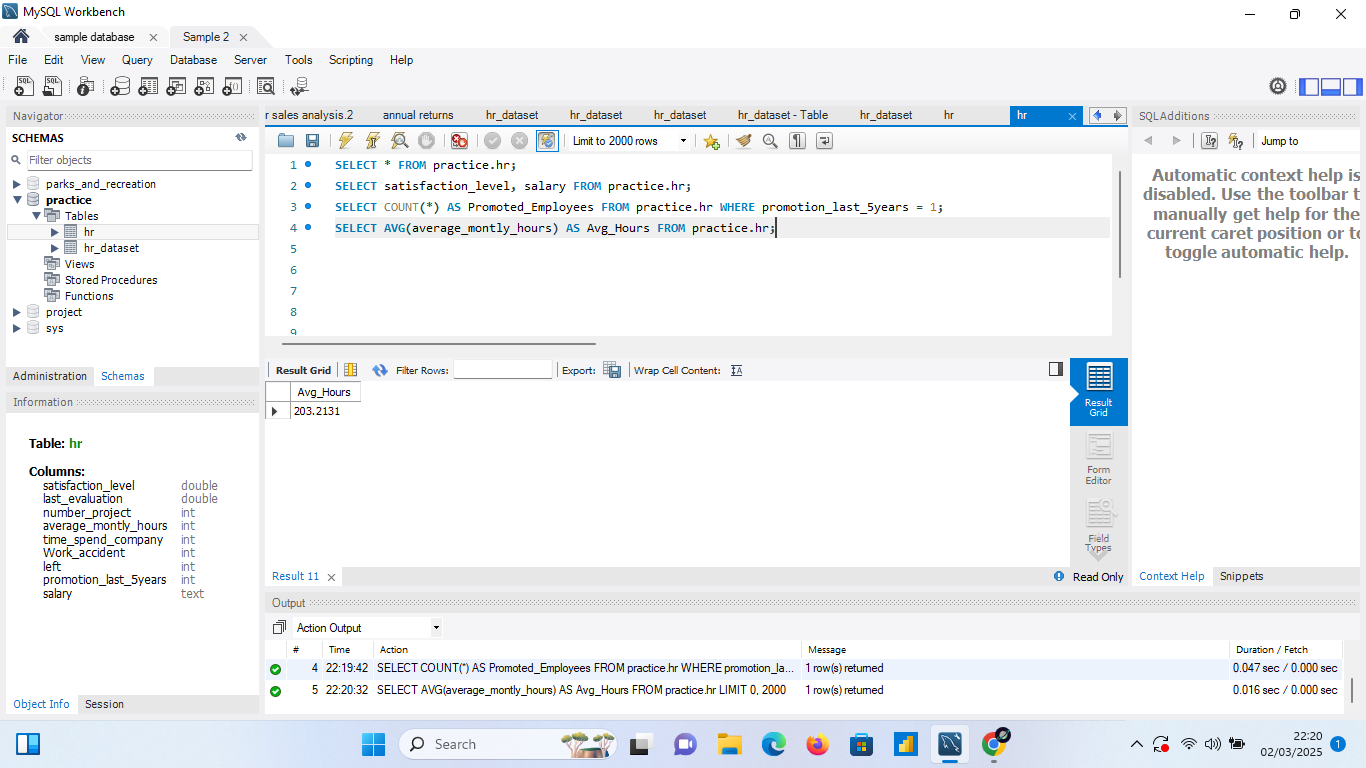Commit the transaction check icon
1366x768 pixels.
tap(492, 141)
